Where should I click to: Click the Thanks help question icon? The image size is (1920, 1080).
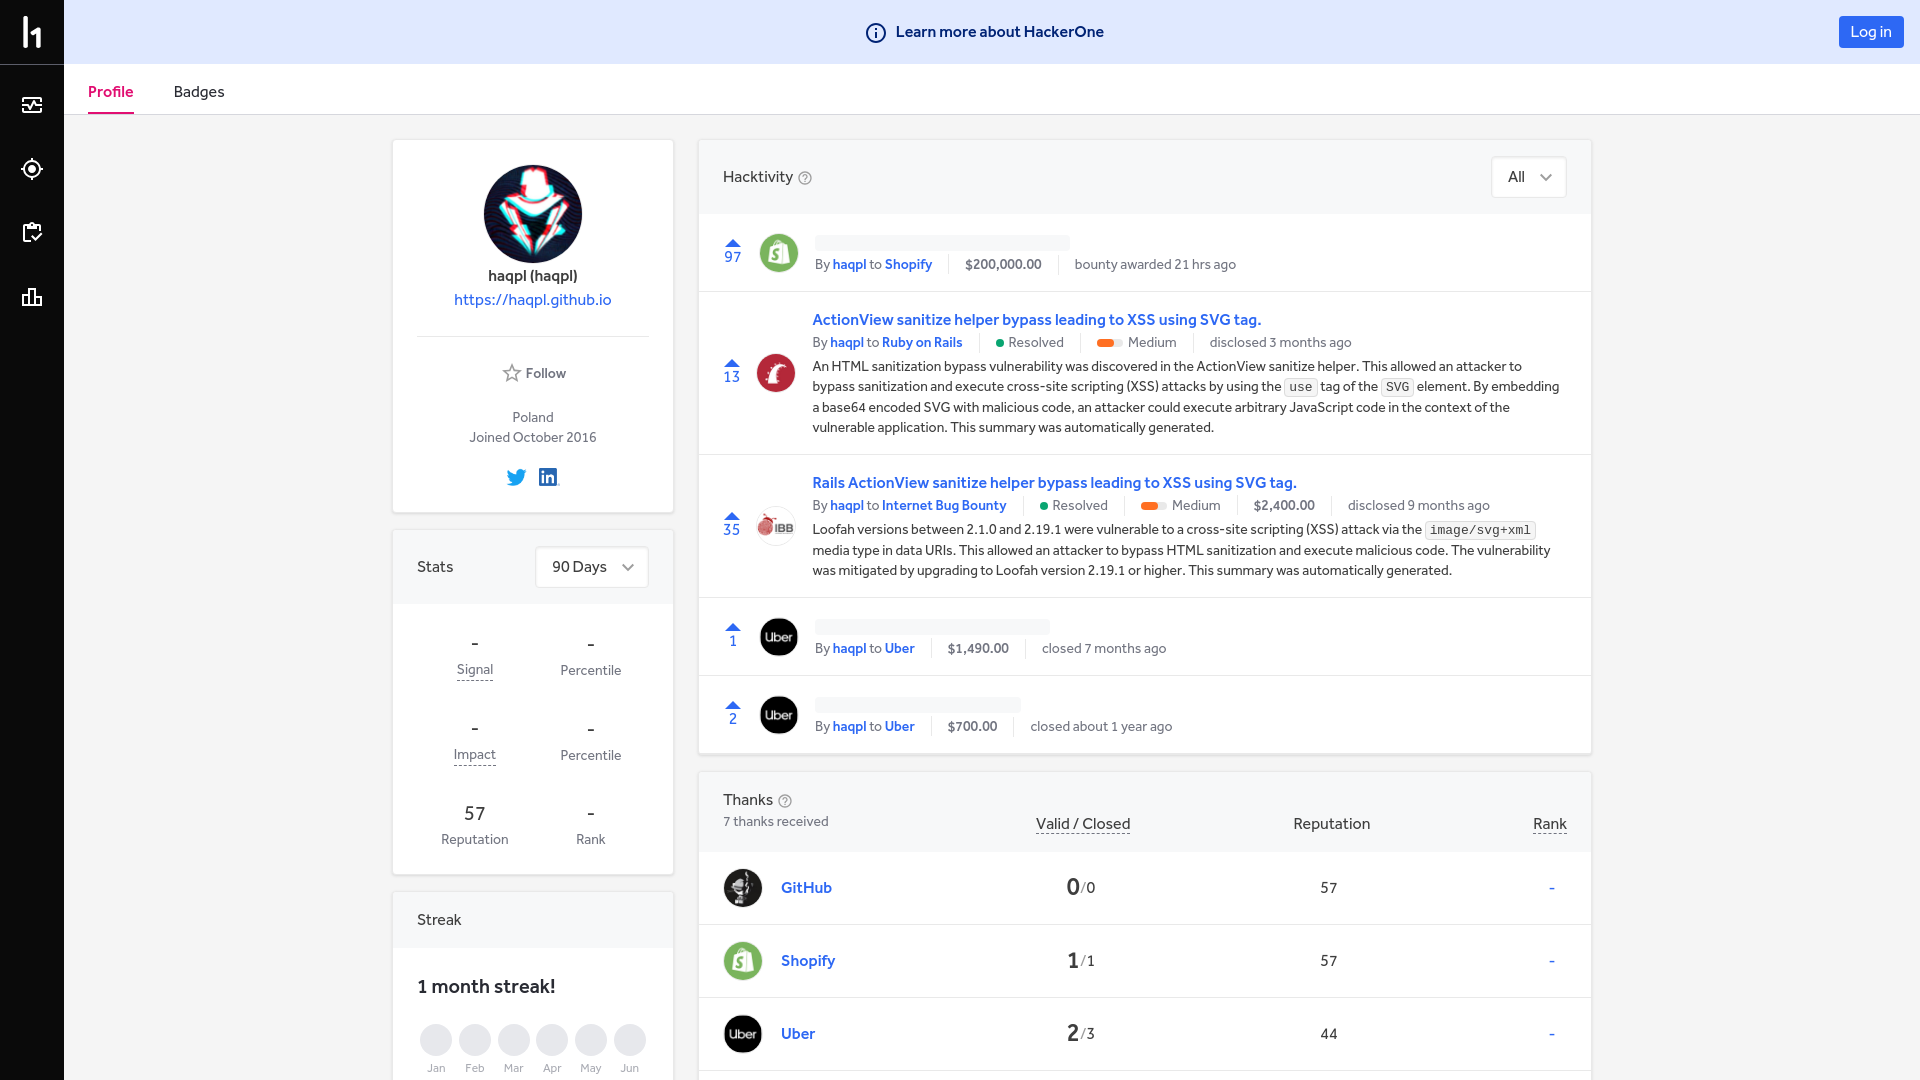(785, 801)
